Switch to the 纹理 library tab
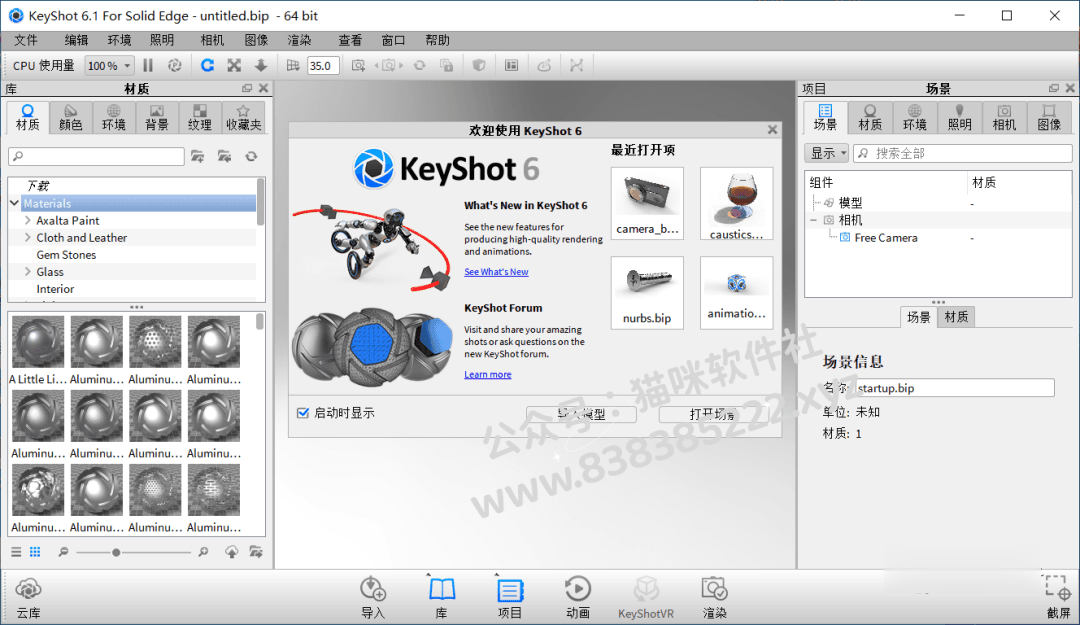 [x=200, y=117]
